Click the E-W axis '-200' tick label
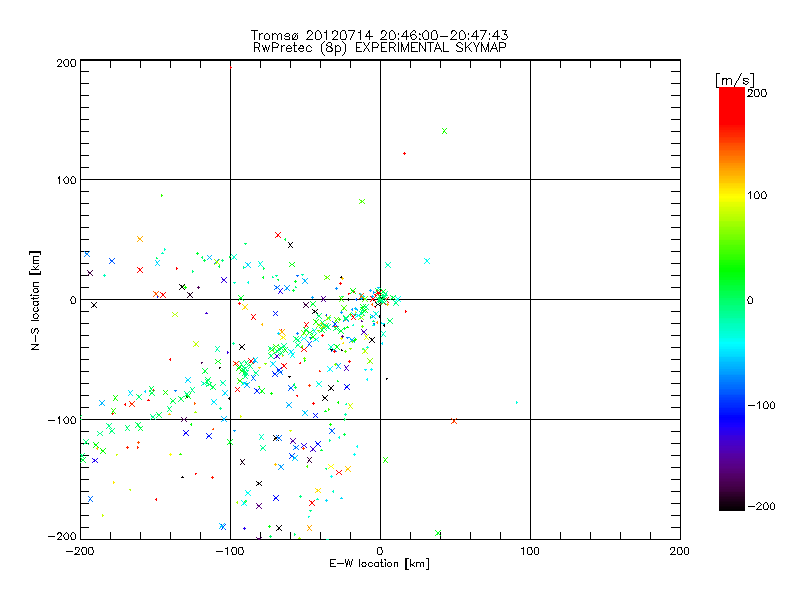The width and height of the screenshot is (800, 600). 80,551
